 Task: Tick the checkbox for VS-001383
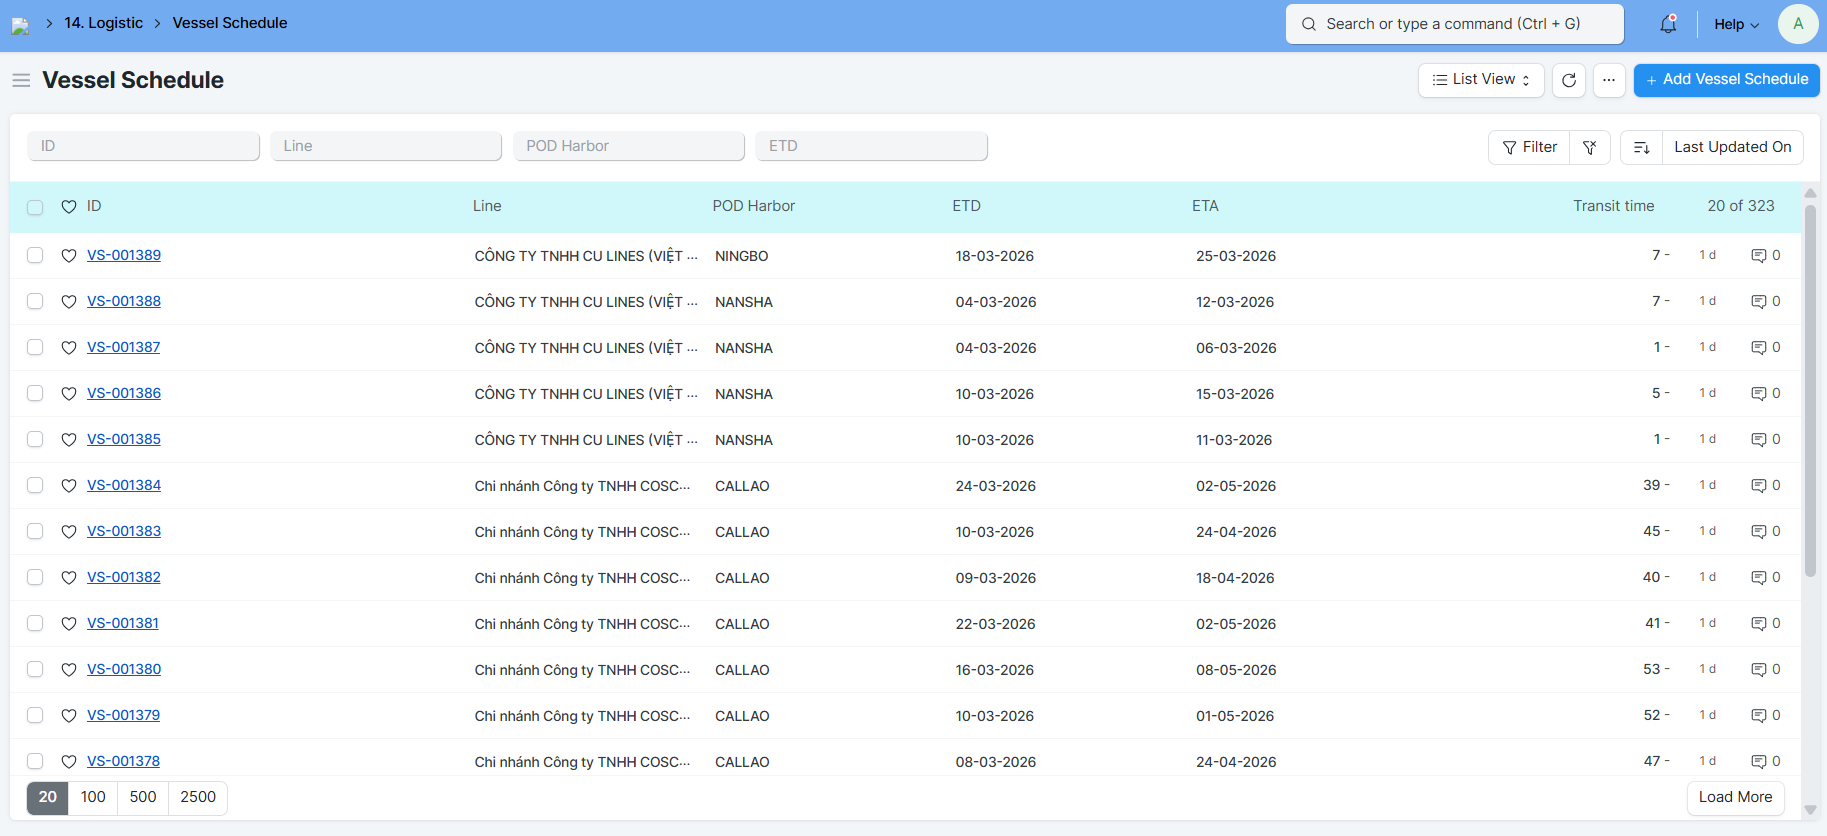(35, 532)
